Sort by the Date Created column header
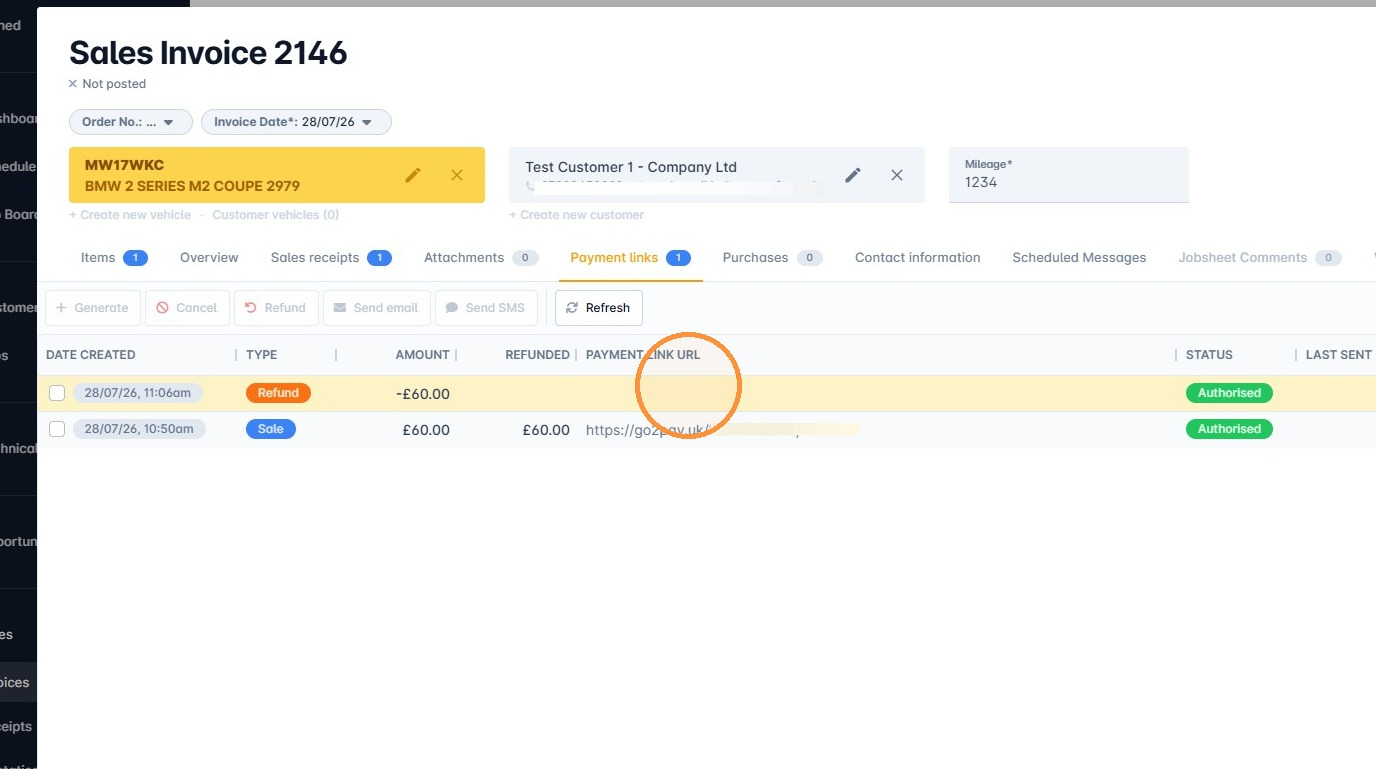 [x=91, y=355]
